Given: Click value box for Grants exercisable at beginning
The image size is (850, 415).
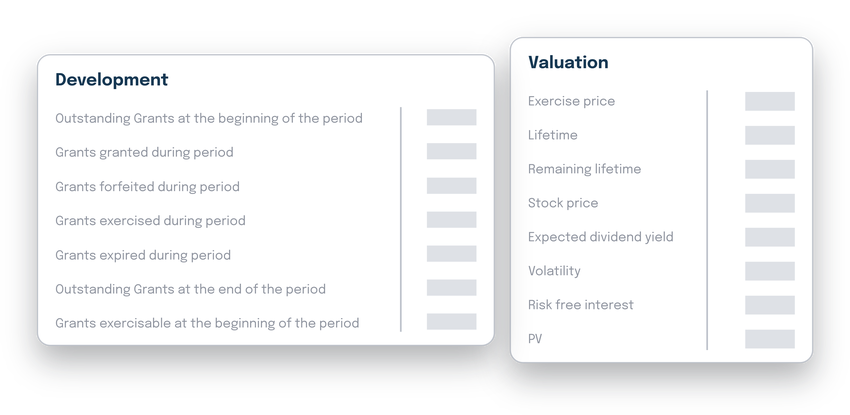Looking at the screenshot, I should point(451,321).
